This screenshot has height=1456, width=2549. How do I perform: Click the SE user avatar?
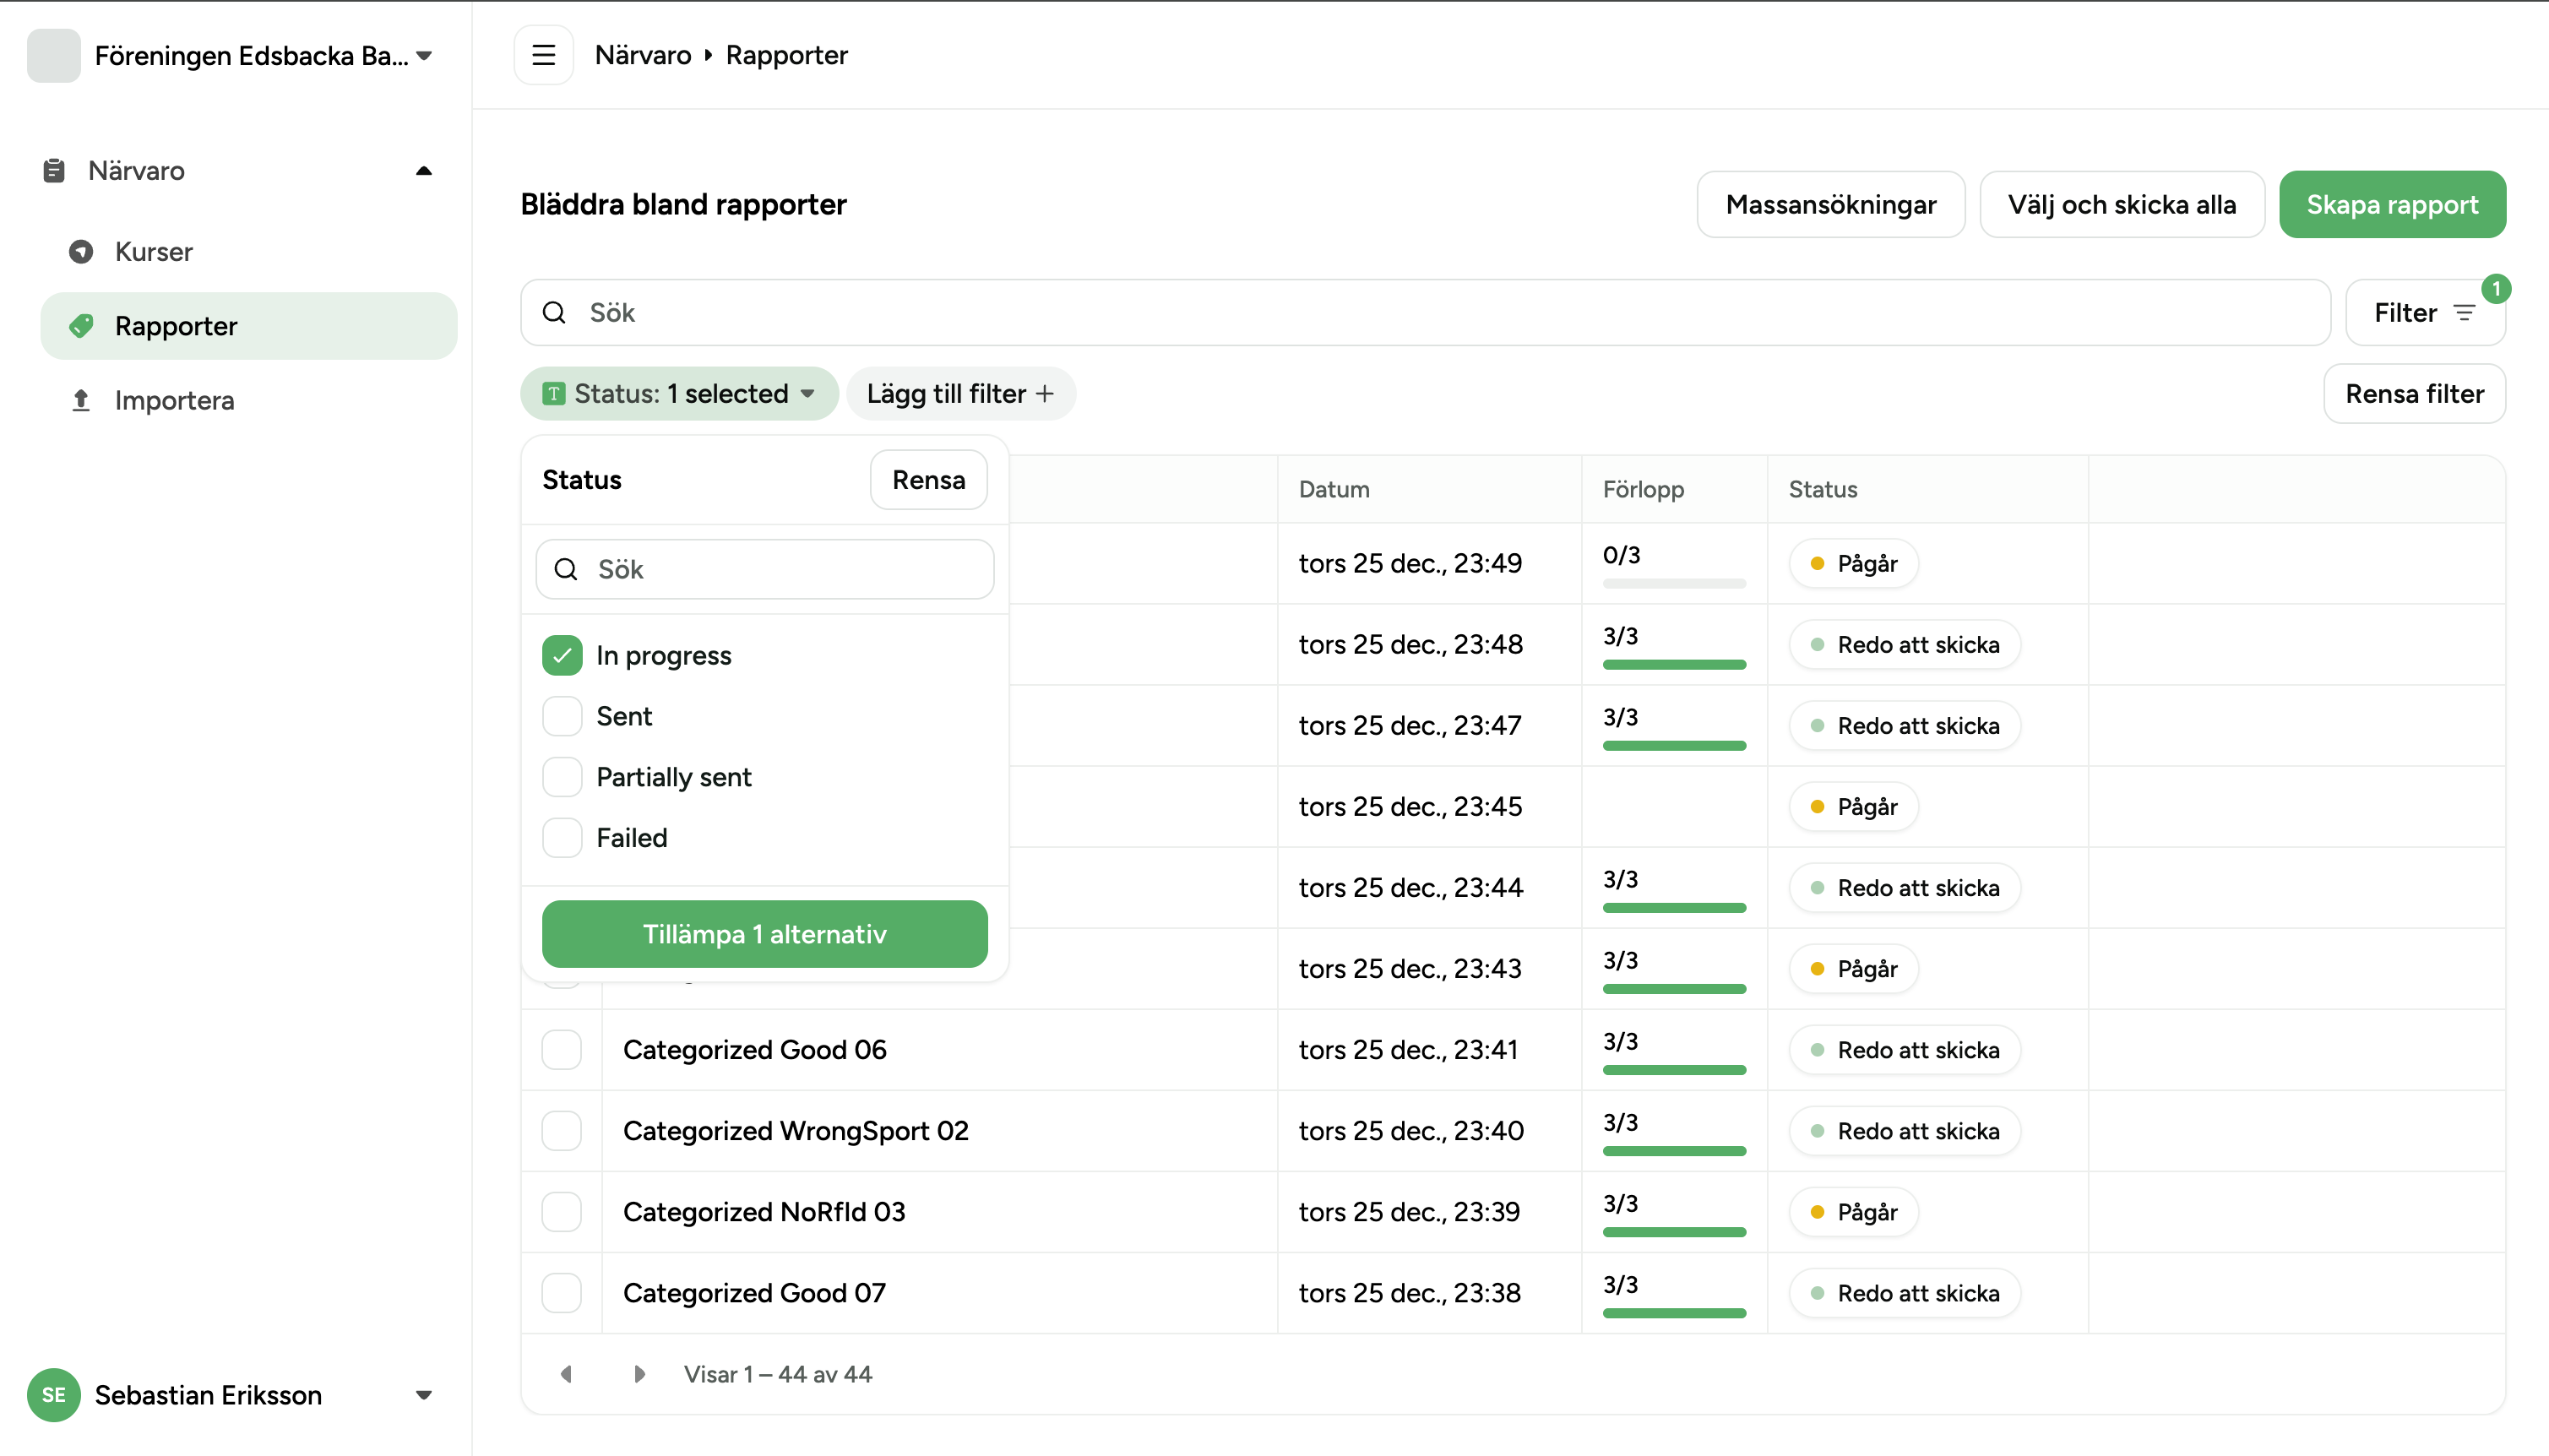(54, 1395)
